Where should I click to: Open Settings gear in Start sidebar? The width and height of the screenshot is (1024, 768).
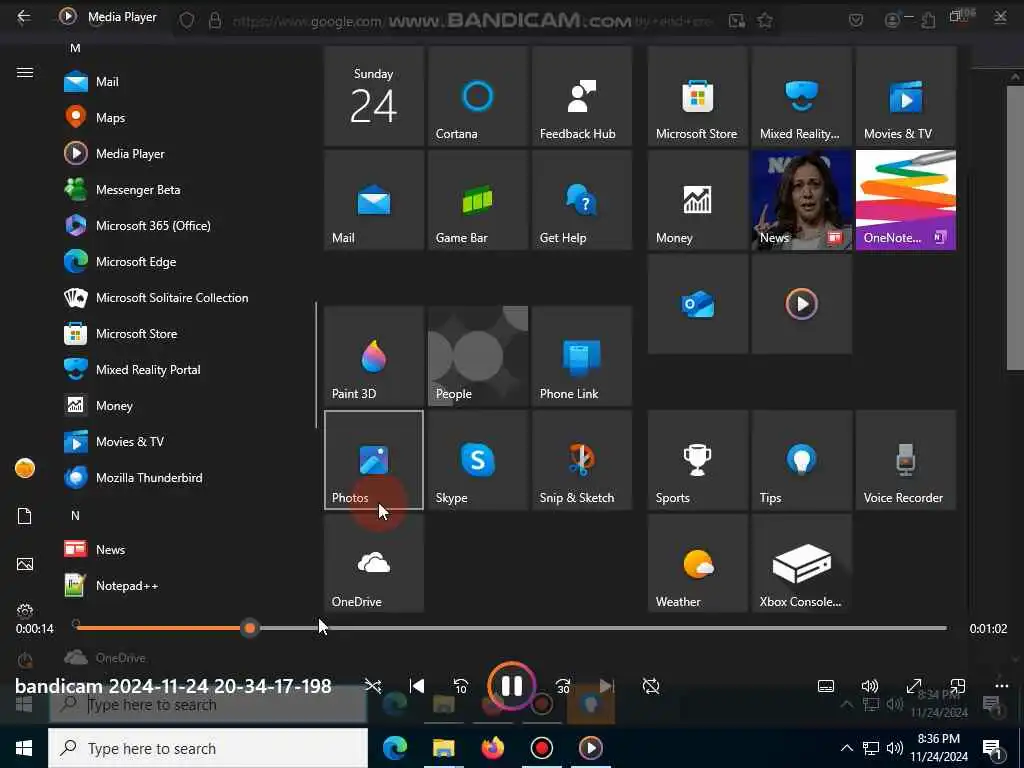click(25, 611)
